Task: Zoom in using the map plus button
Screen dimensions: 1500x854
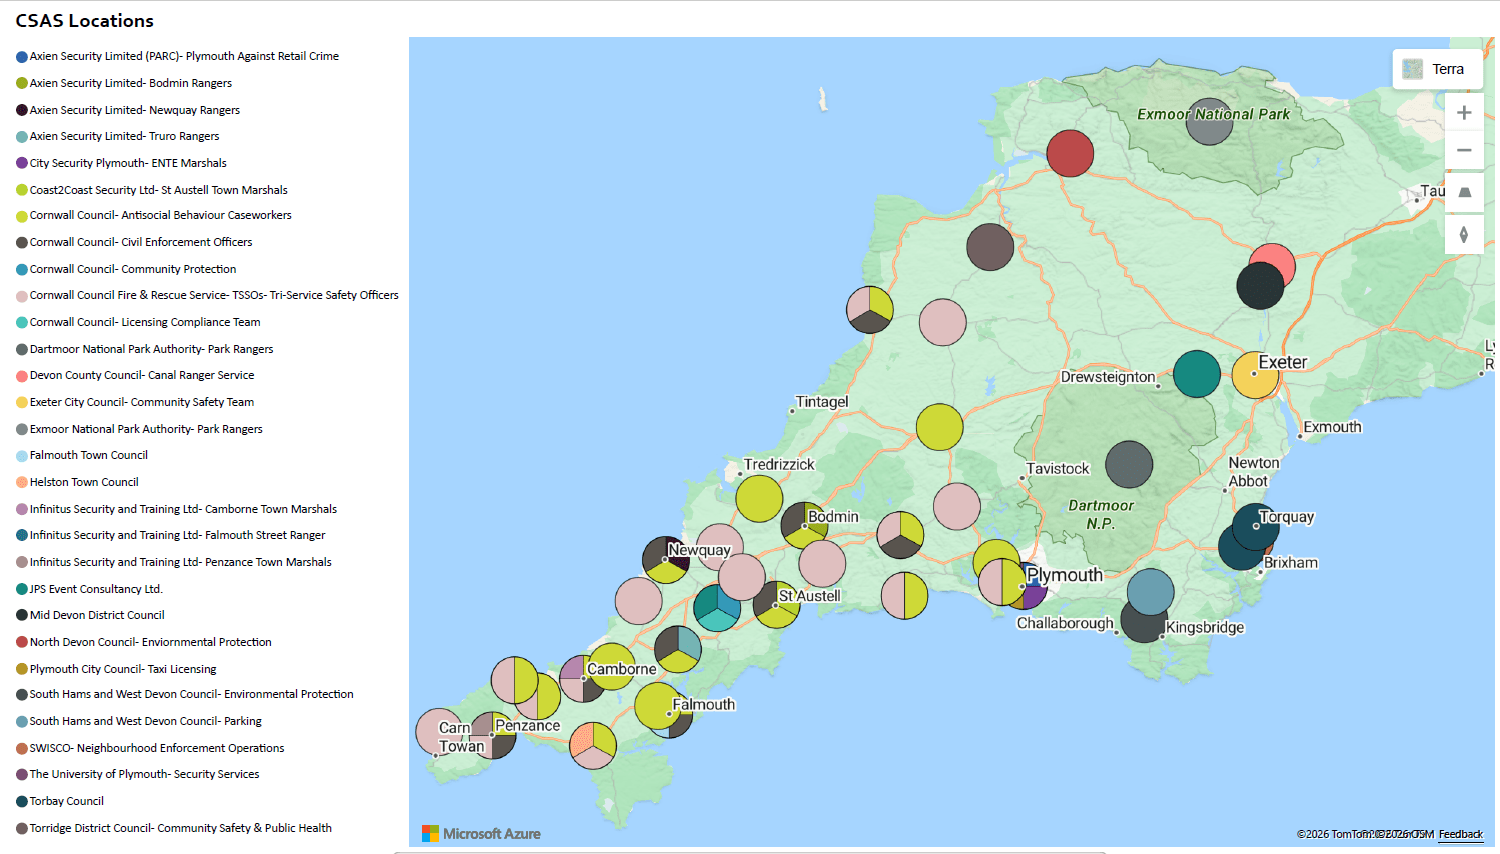Action: coord(1464,113)
